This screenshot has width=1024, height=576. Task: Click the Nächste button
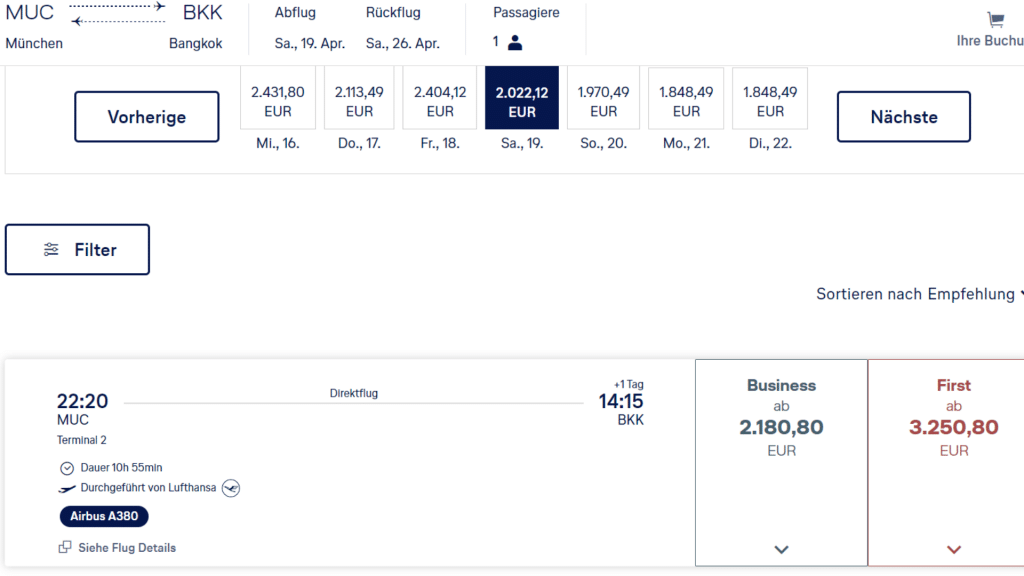pyautogui.click(x=903, y=117)
